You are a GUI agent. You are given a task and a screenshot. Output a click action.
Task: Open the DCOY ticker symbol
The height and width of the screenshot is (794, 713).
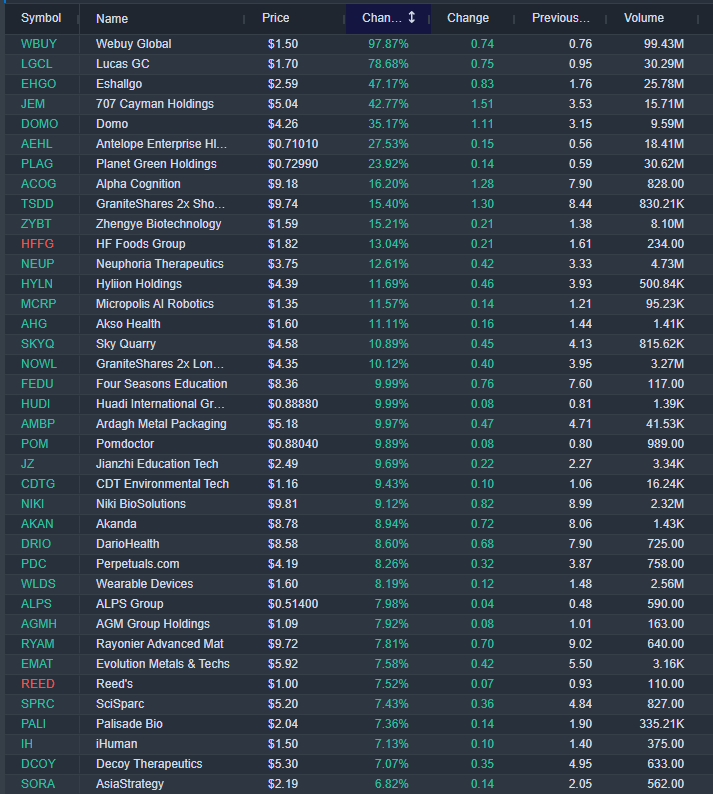(38, 764)
